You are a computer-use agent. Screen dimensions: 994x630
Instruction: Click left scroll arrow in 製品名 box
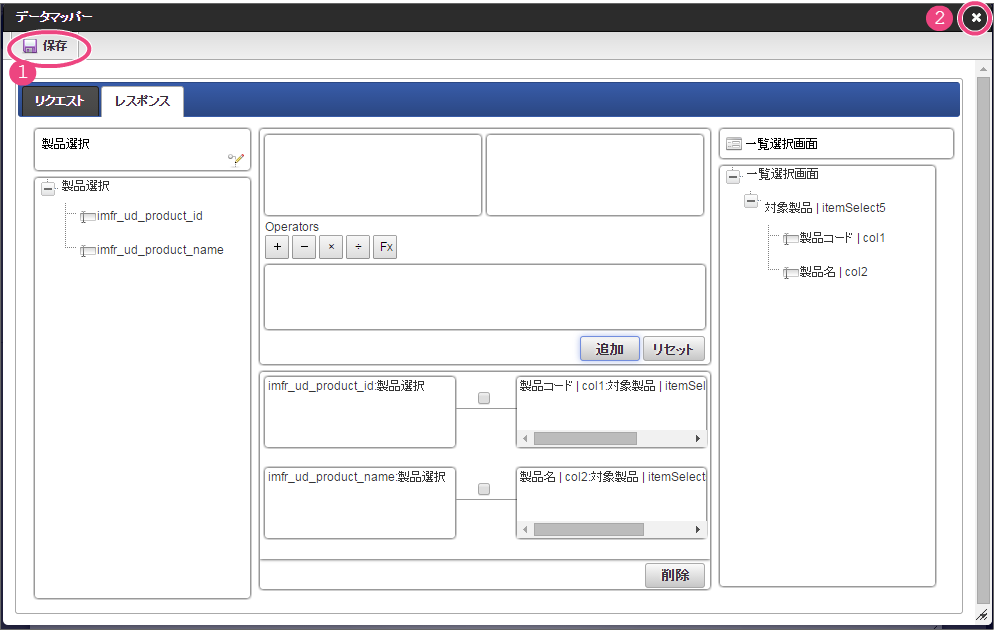click(x=525, y=530)
